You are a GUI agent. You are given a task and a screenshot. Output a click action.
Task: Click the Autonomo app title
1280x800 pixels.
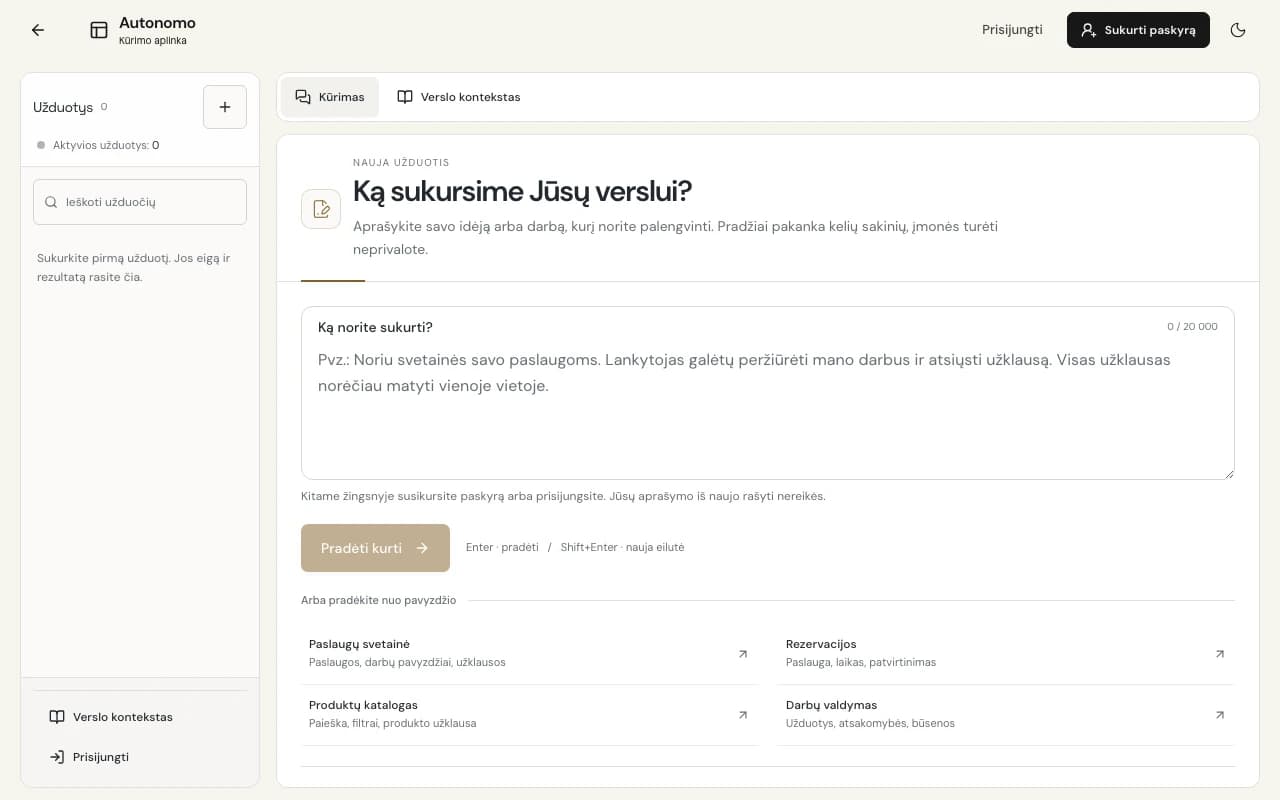coord(157,23)
